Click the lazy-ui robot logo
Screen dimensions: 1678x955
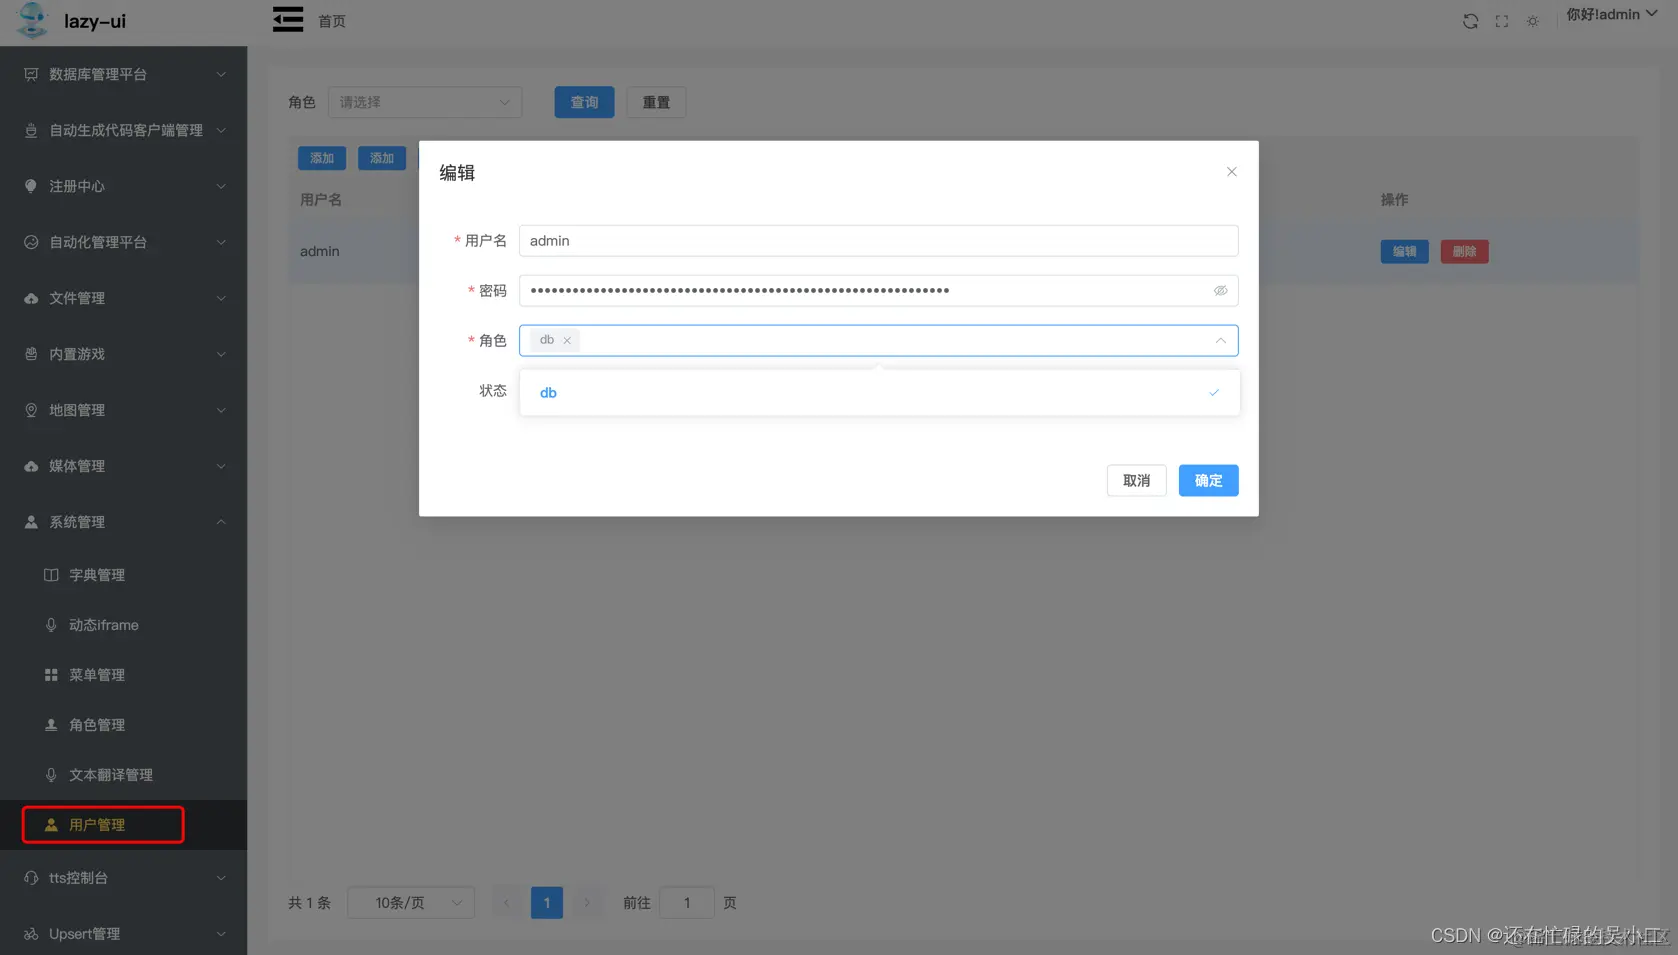(x=32, y=20)
